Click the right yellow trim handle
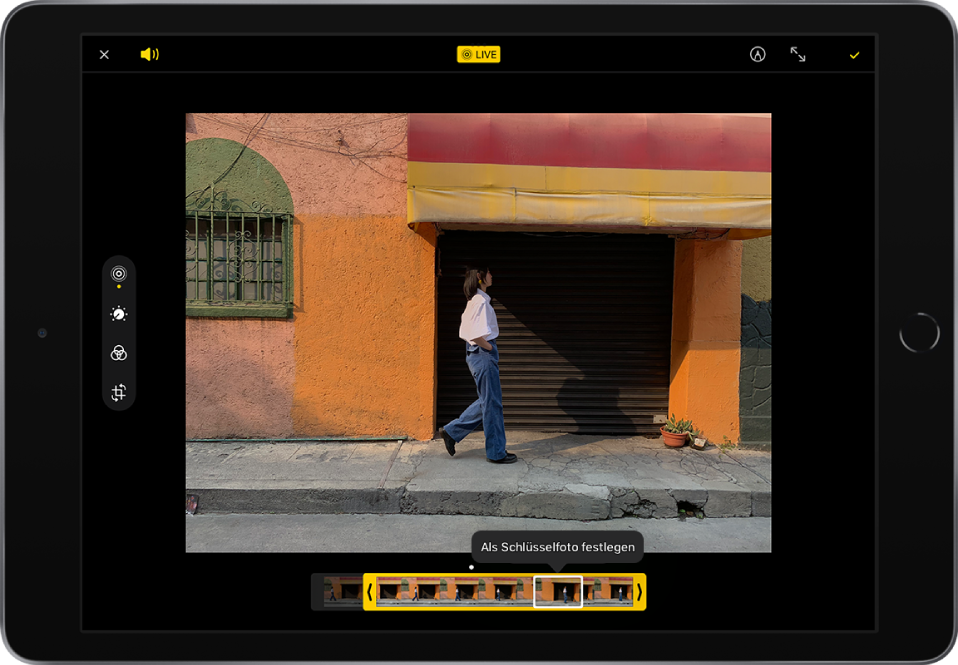Screen dimensions: 958x665 639,592
